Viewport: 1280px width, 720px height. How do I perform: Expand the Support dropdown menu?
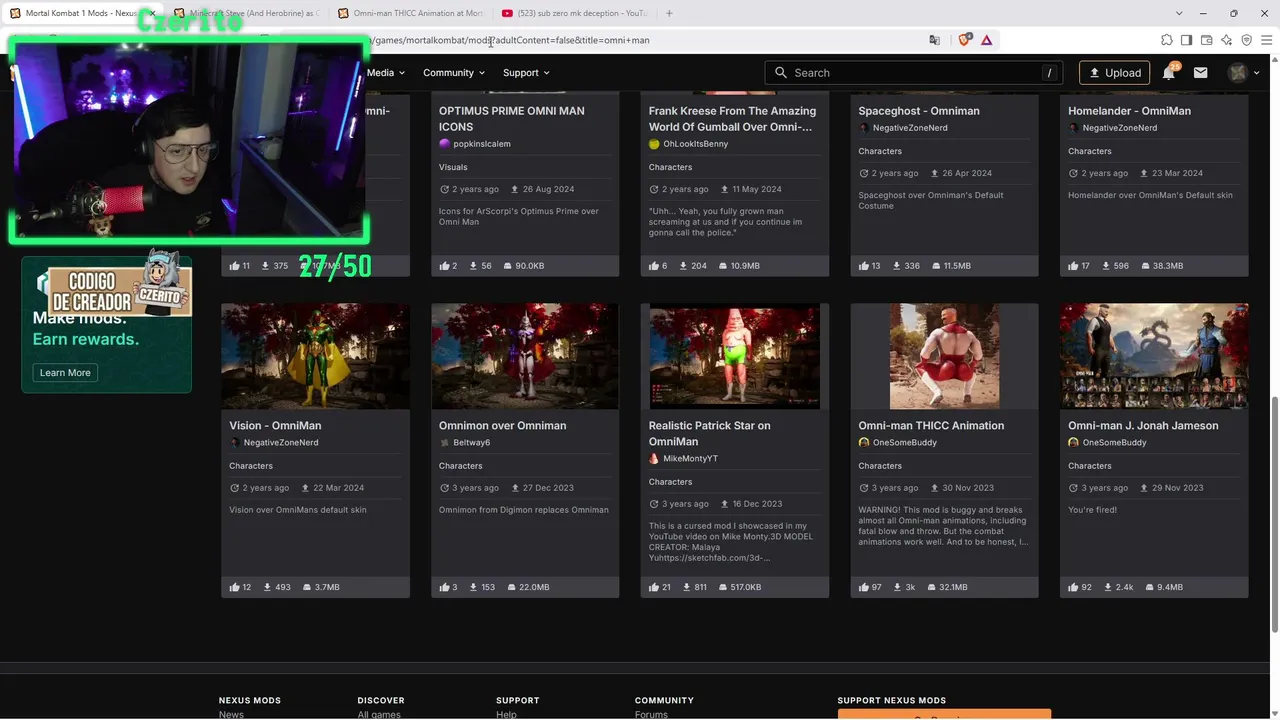(x=527, y=73)
